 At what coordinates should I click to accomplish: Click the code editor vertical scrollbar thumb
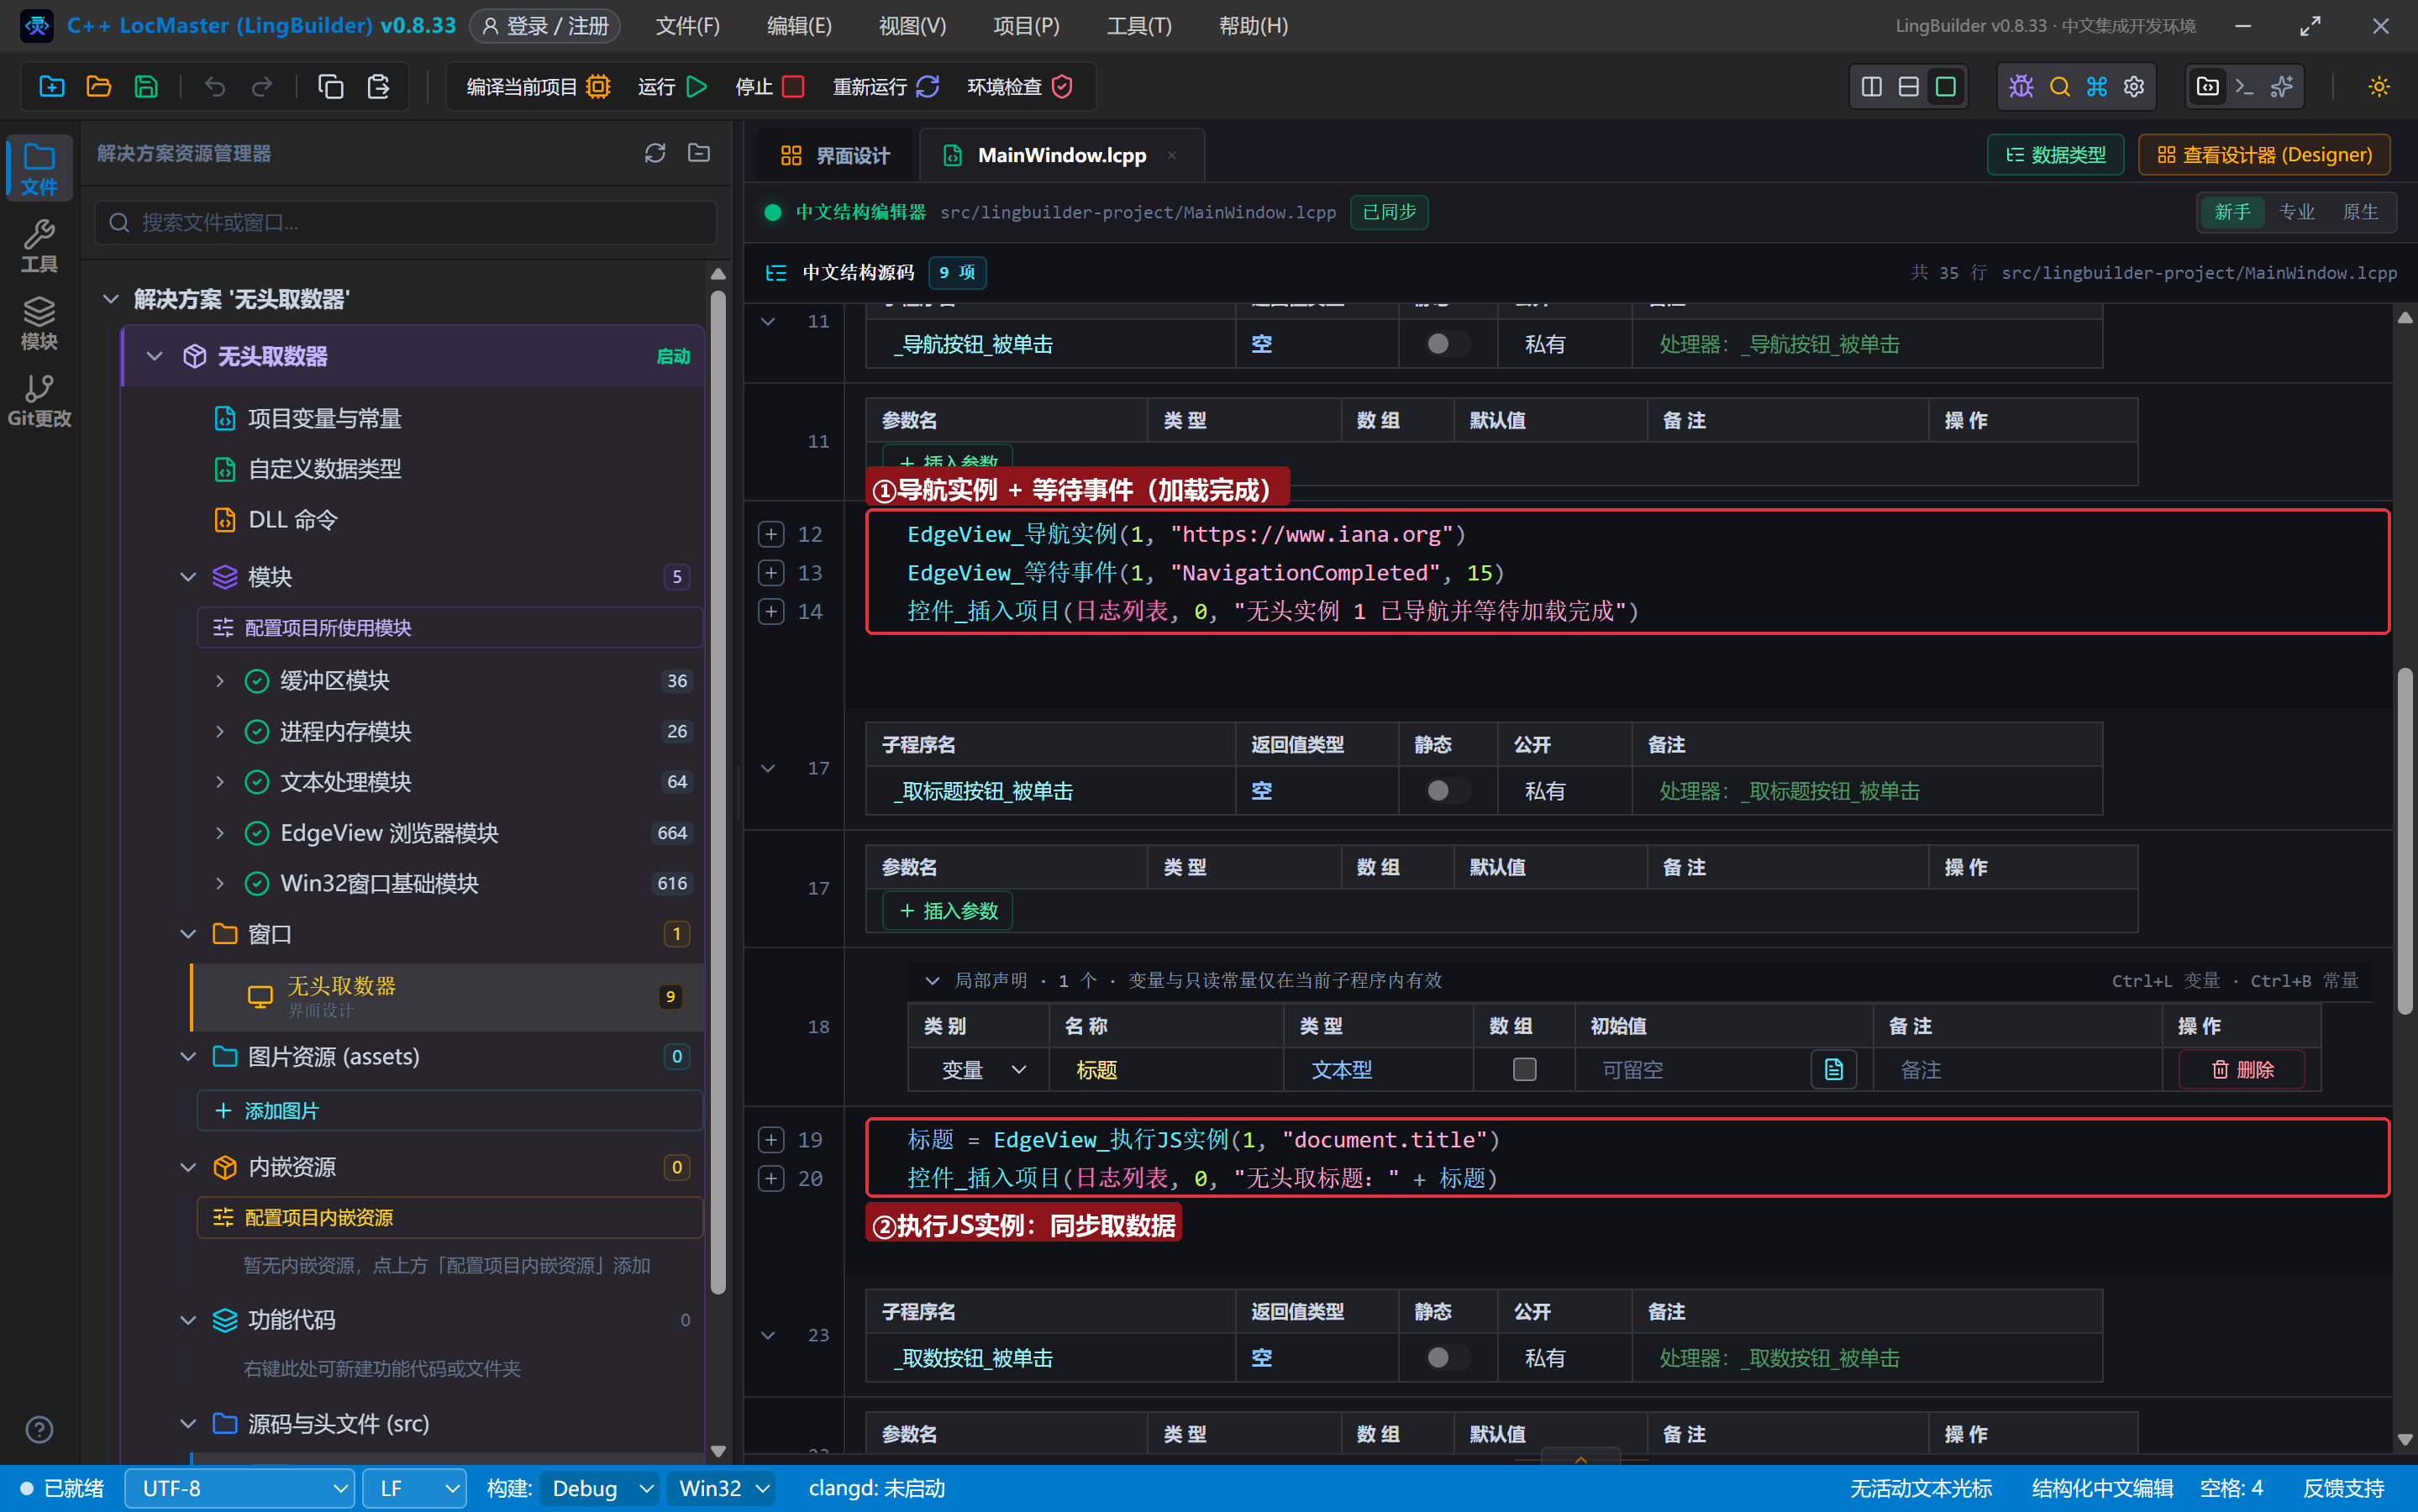click(x=2404, y=840)
